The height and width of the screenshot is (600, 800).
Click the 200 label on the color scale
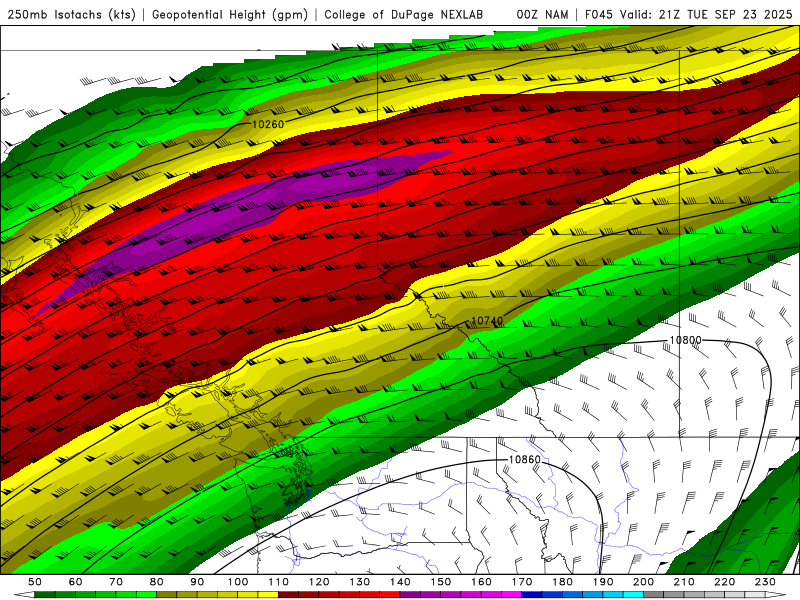click(643, 582)
